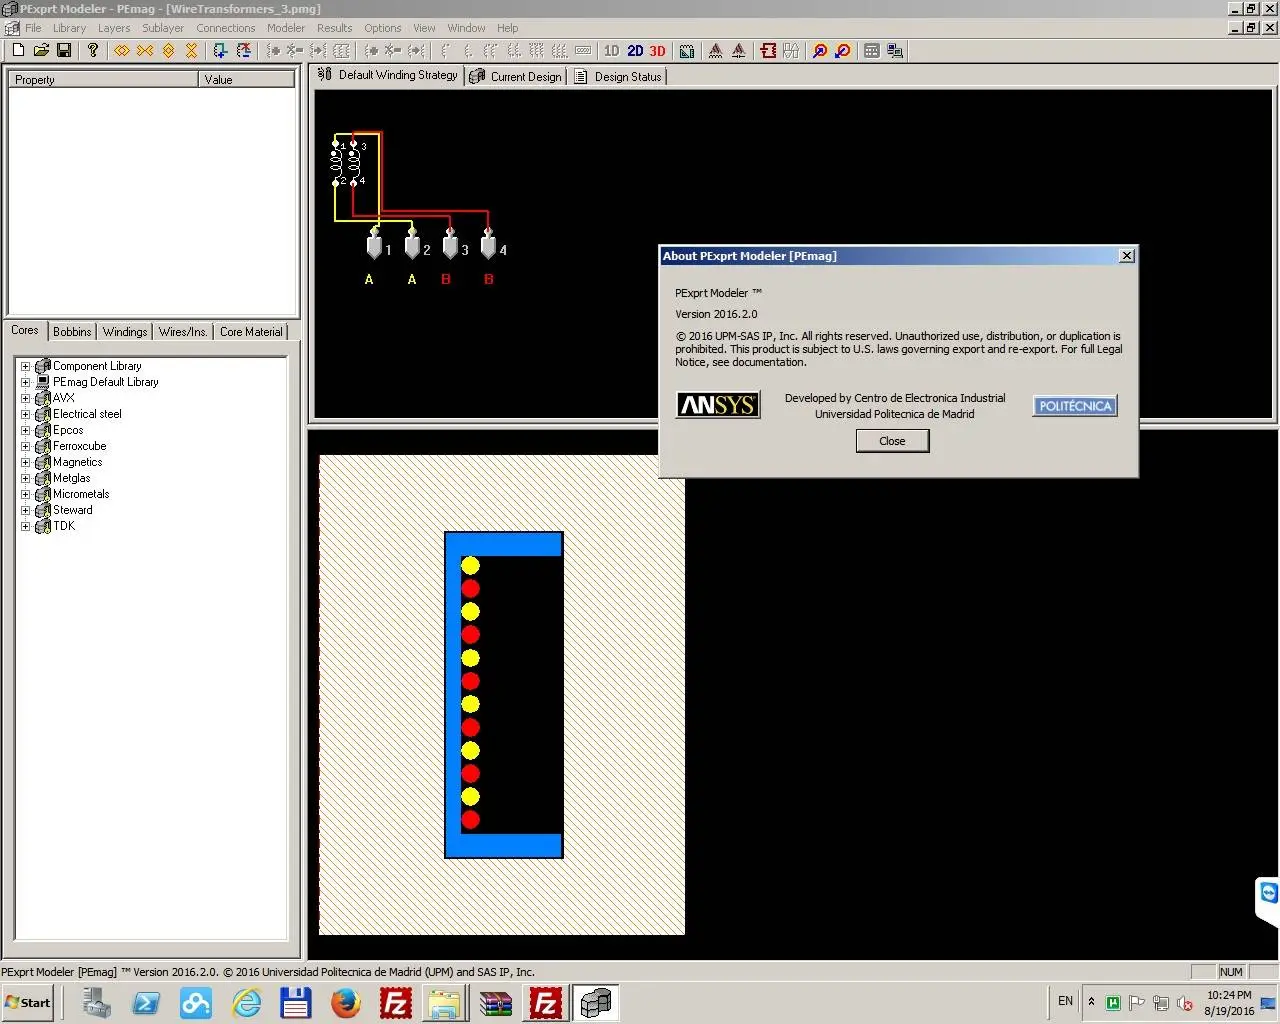Expand the Epcos library node
The height and width of the screenshot is (1024, 1280).
click(x=25, y=430)
